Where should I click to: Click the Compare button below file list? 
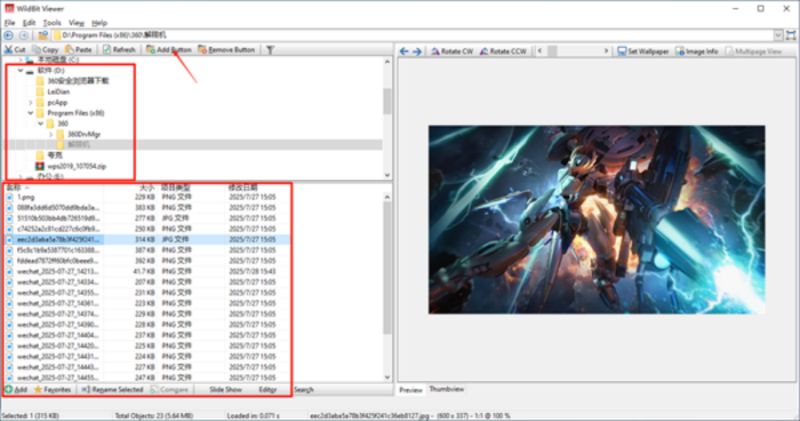pos(169,389)
